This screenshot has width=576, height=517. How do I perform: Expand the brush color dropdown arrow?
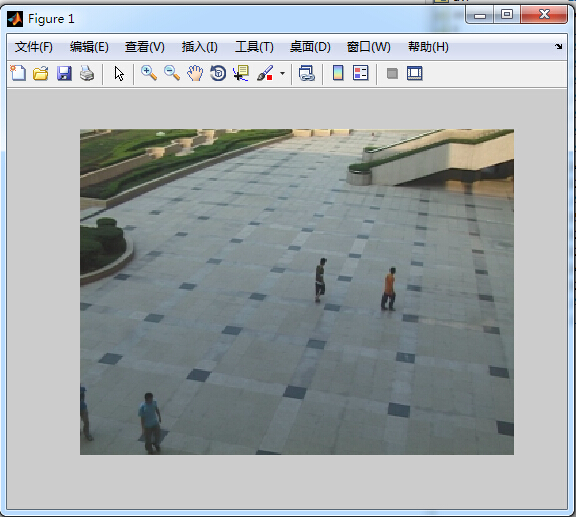pos(282,73)
